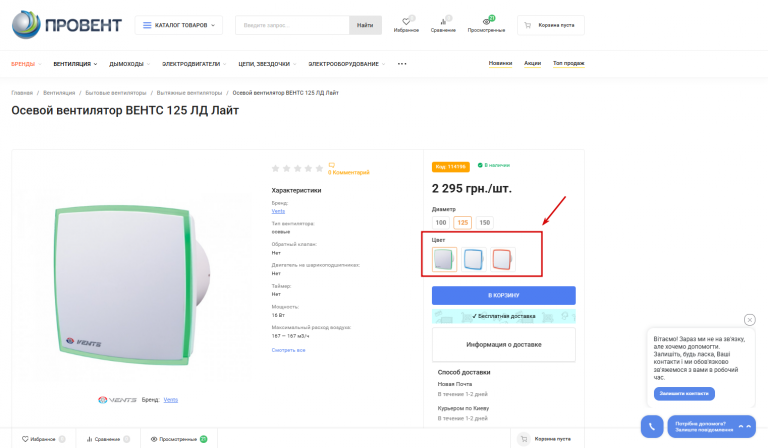Expand the Вентиляция menu

pyautogui.click(x=75, y=64)
